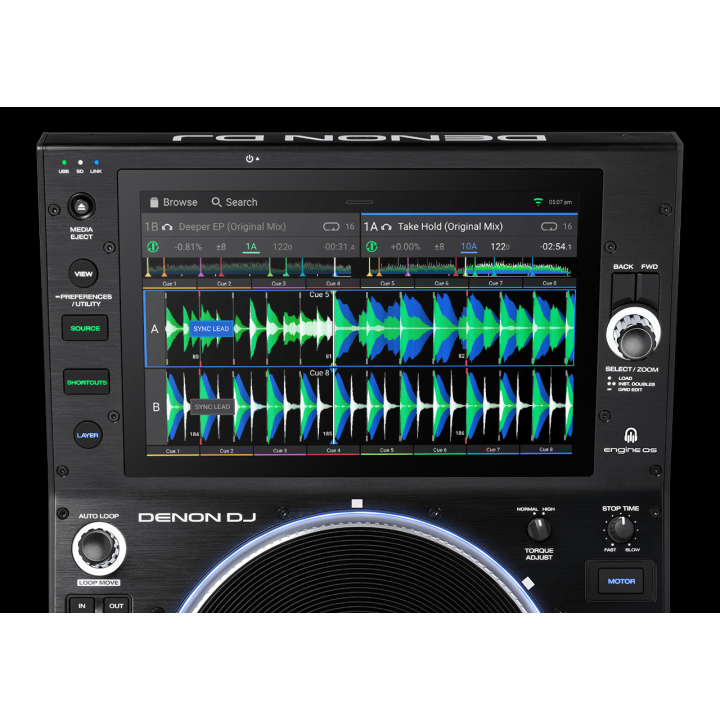Screen dimensions: 720x720
Task: Hit the loop OUT button
Action: click(116, 606)
